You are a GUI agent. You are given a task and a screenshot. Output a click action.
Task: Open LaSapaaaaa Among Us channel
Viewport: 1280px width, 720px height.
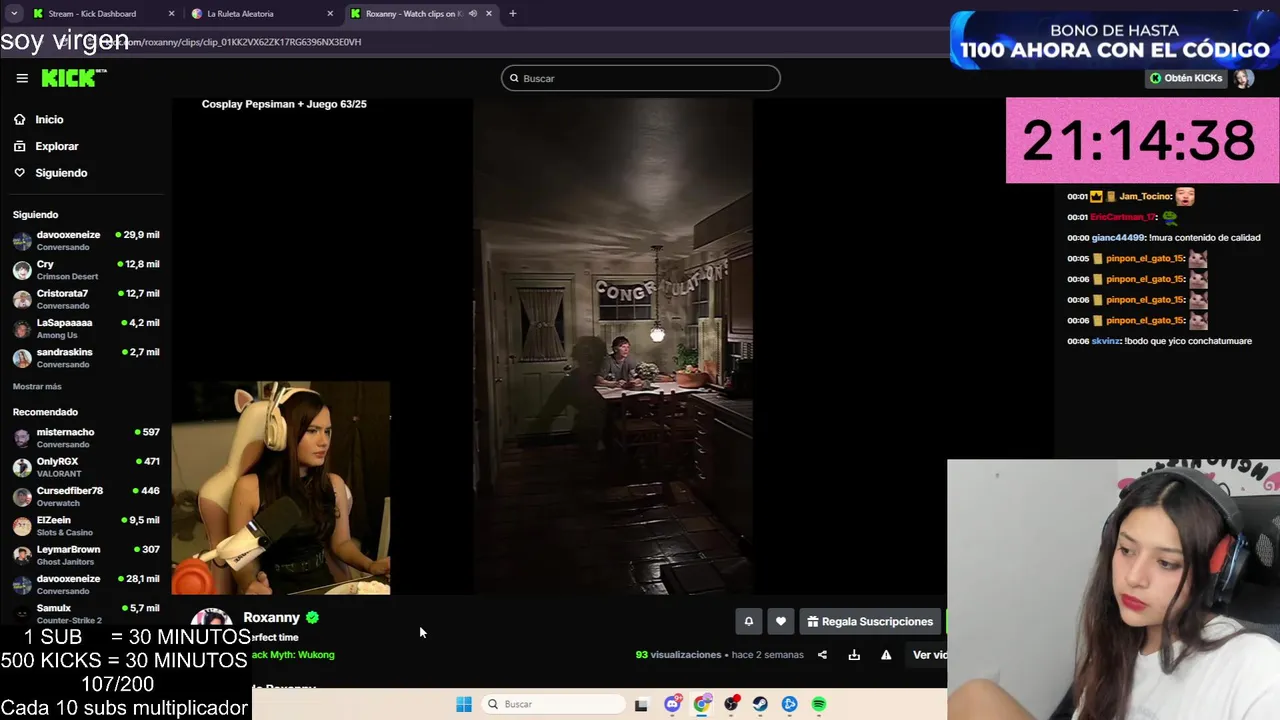[x=86, y=328]
